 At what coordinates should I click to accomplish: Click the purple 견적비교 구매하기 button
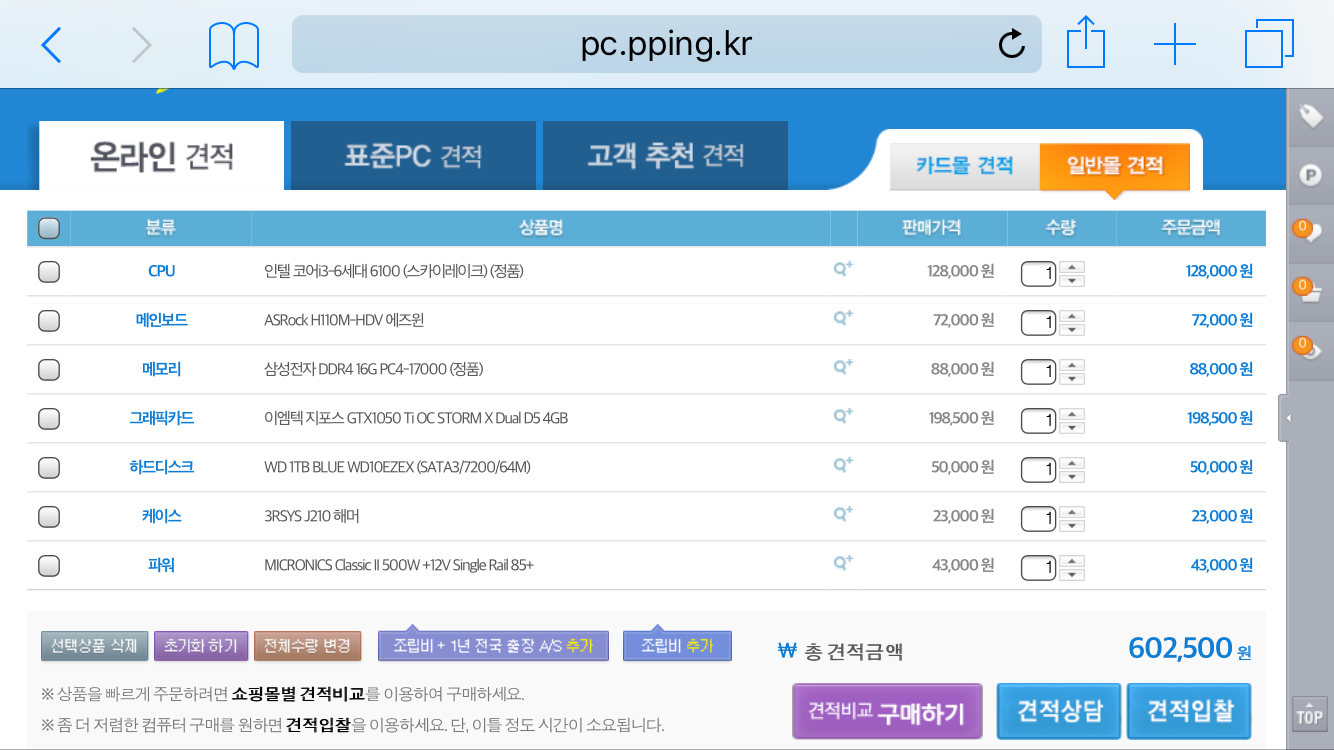click(887, 711)
